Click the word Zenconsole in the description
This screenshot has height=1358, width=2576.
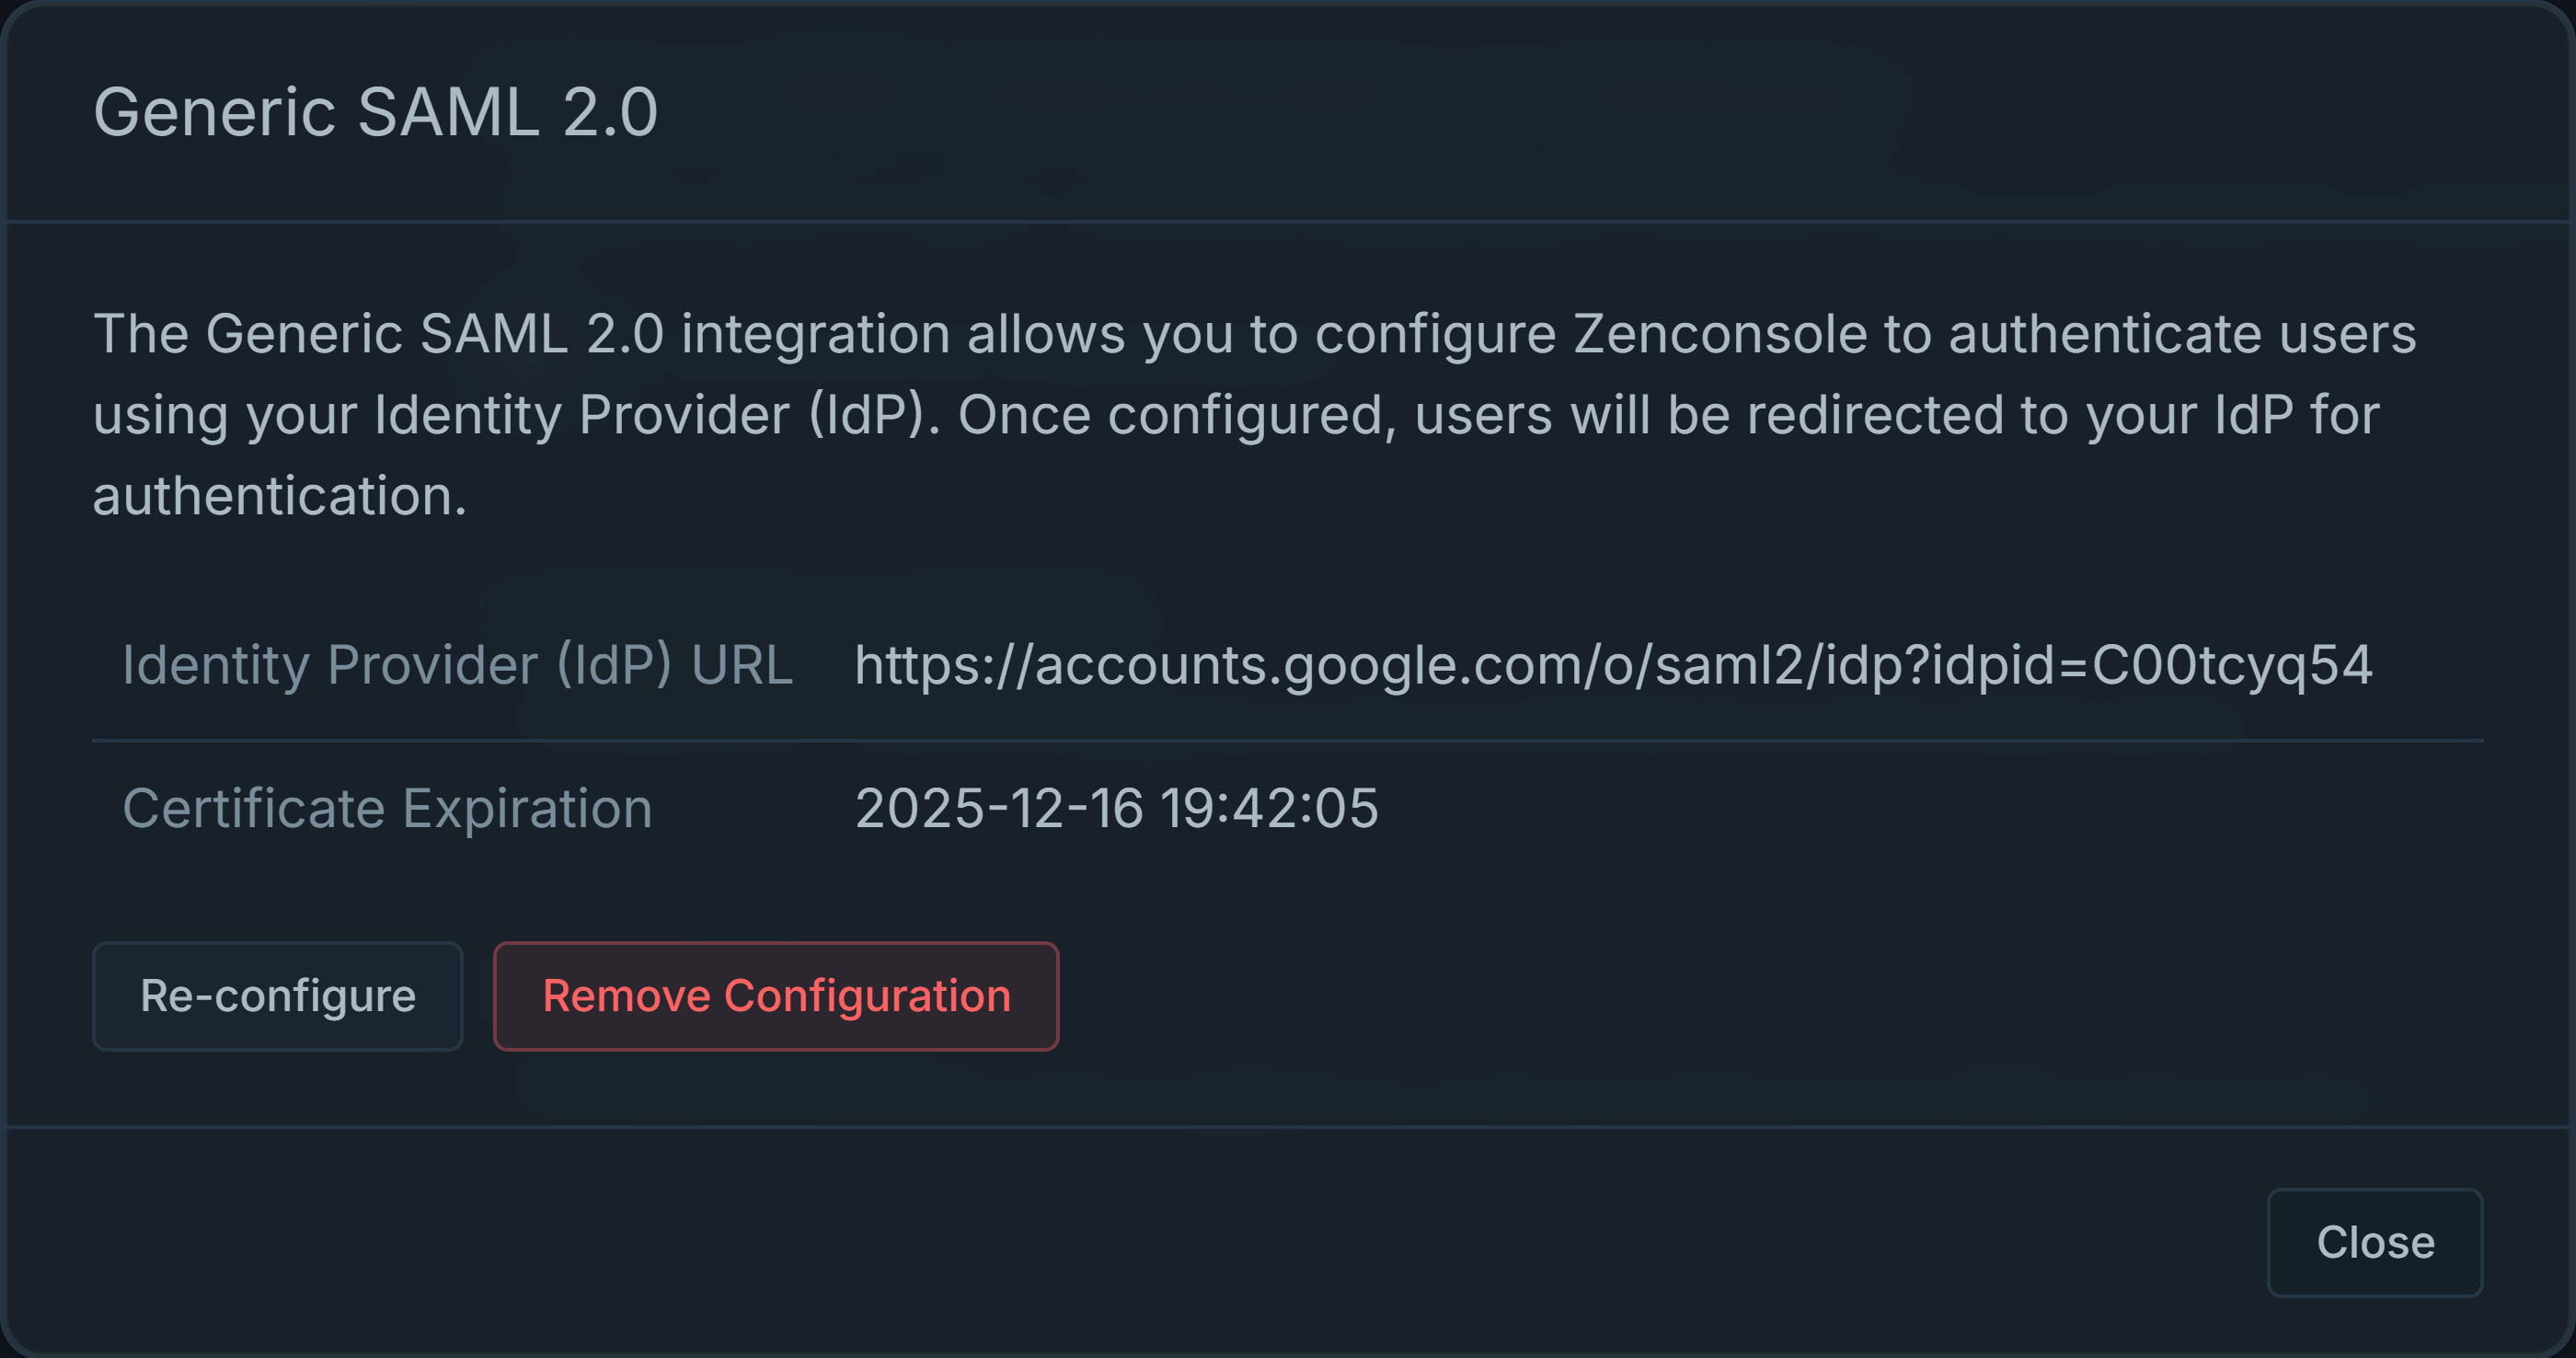pos(1719,334)
